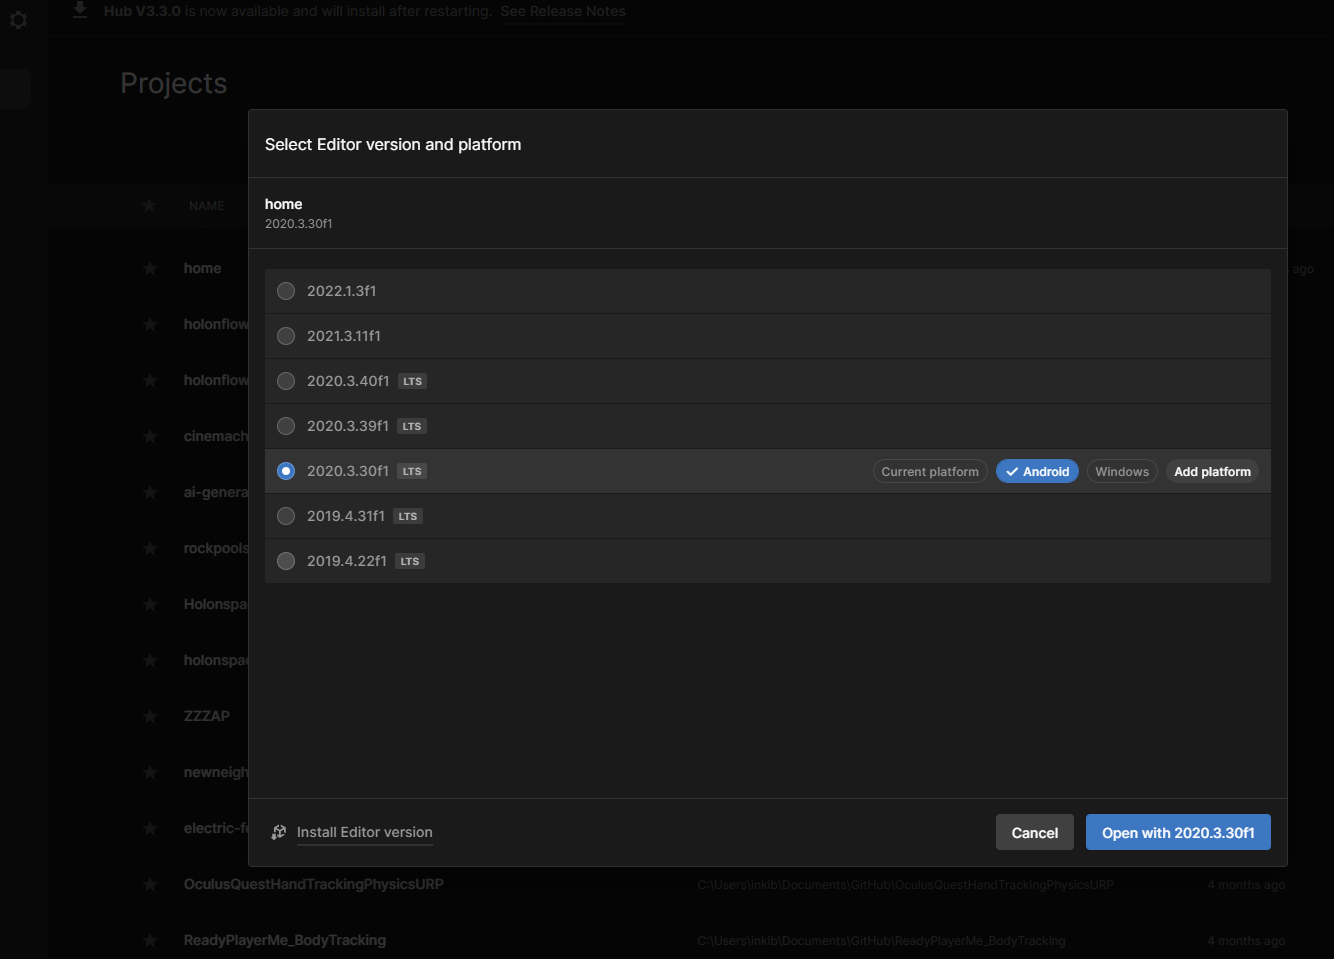Click the LTS badge next to 2020.3.40f1
Image resolution: width=1334 pixels, height=959 pixels.
412,381
